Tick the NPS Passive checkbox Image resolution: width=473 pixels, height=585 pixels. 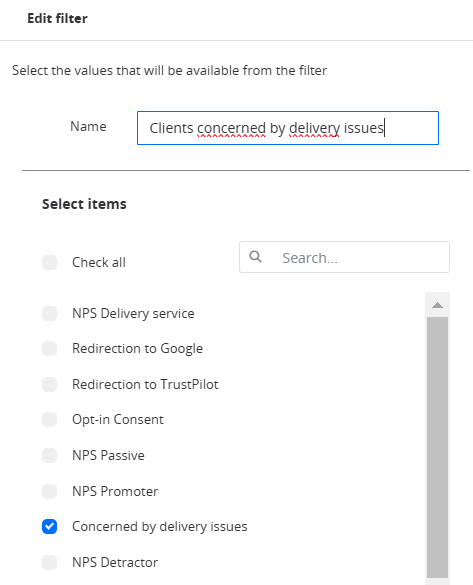pyautogui.click(x=50, y=455)
